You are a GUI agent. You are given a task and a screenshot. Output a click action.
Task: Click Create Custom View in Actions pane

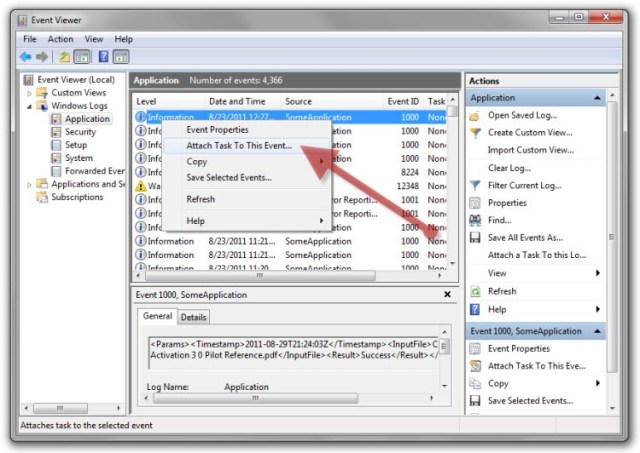pos(530,133)
